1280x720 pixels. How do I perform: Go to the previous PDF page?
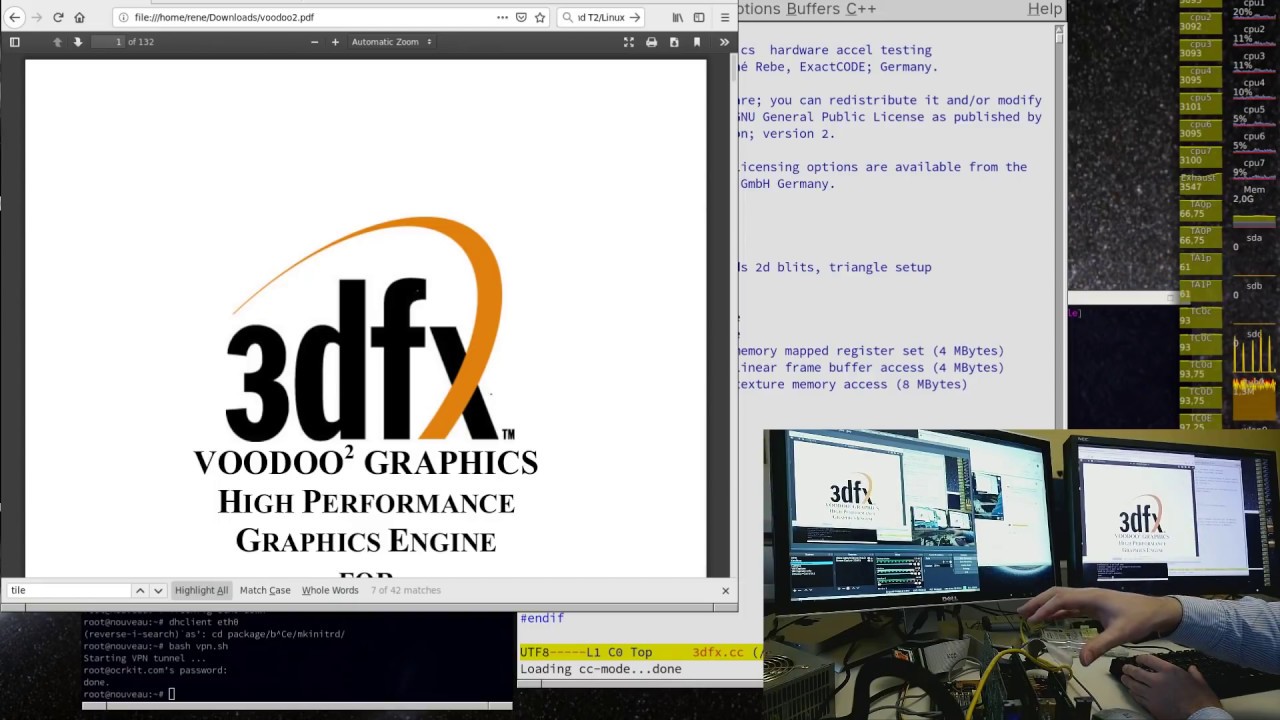click(57, 42)
